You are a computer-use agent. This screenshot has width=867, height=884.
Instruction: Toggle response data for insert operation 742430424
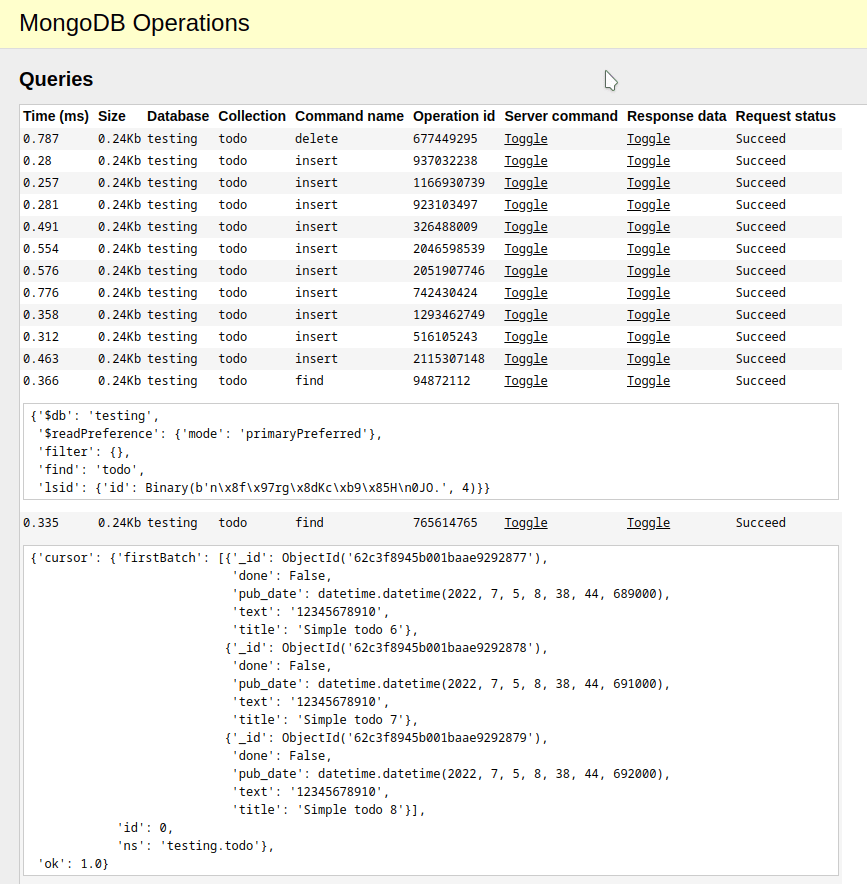point(648,292)
